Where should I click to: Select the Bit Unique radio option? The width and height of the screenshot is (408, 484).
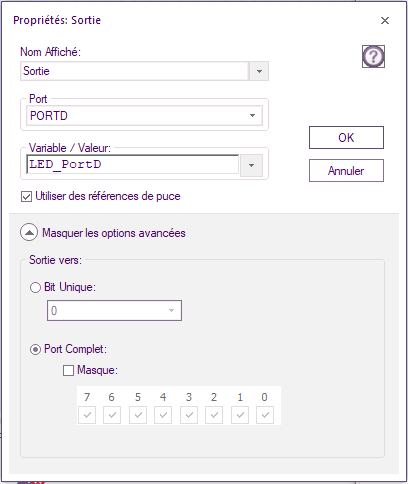click(35, 287)
